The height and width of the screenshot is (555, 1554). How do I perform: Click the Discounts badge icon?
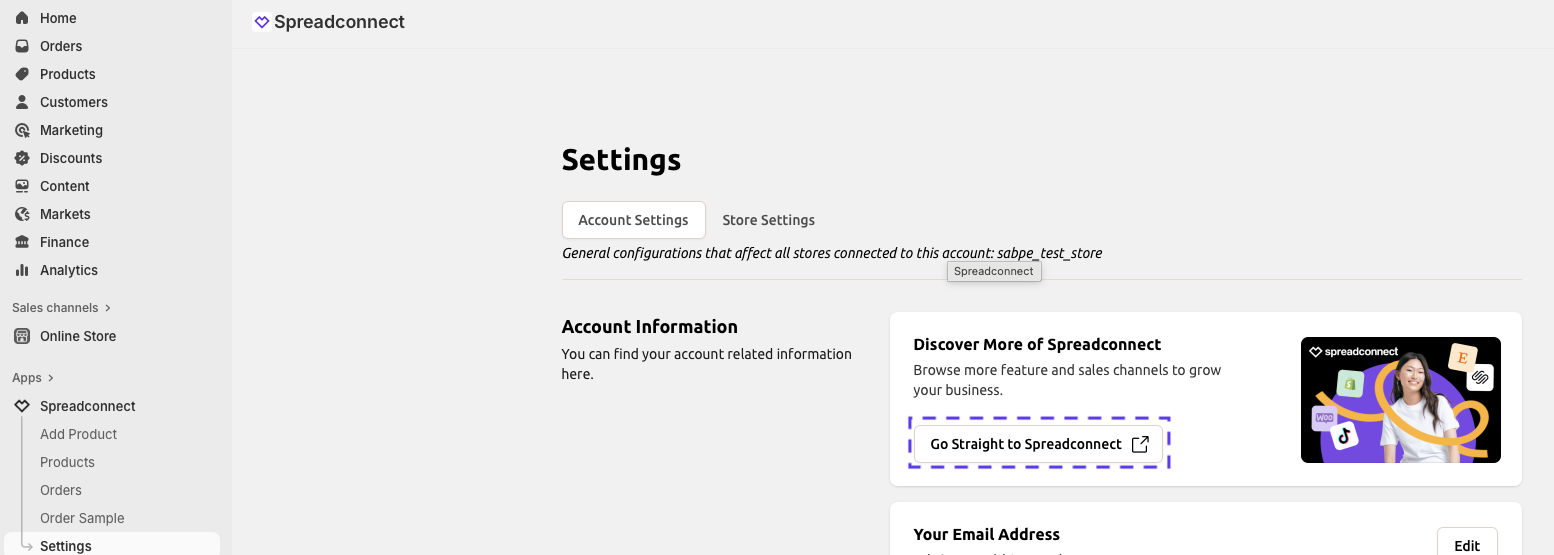(x=22, y=158)
